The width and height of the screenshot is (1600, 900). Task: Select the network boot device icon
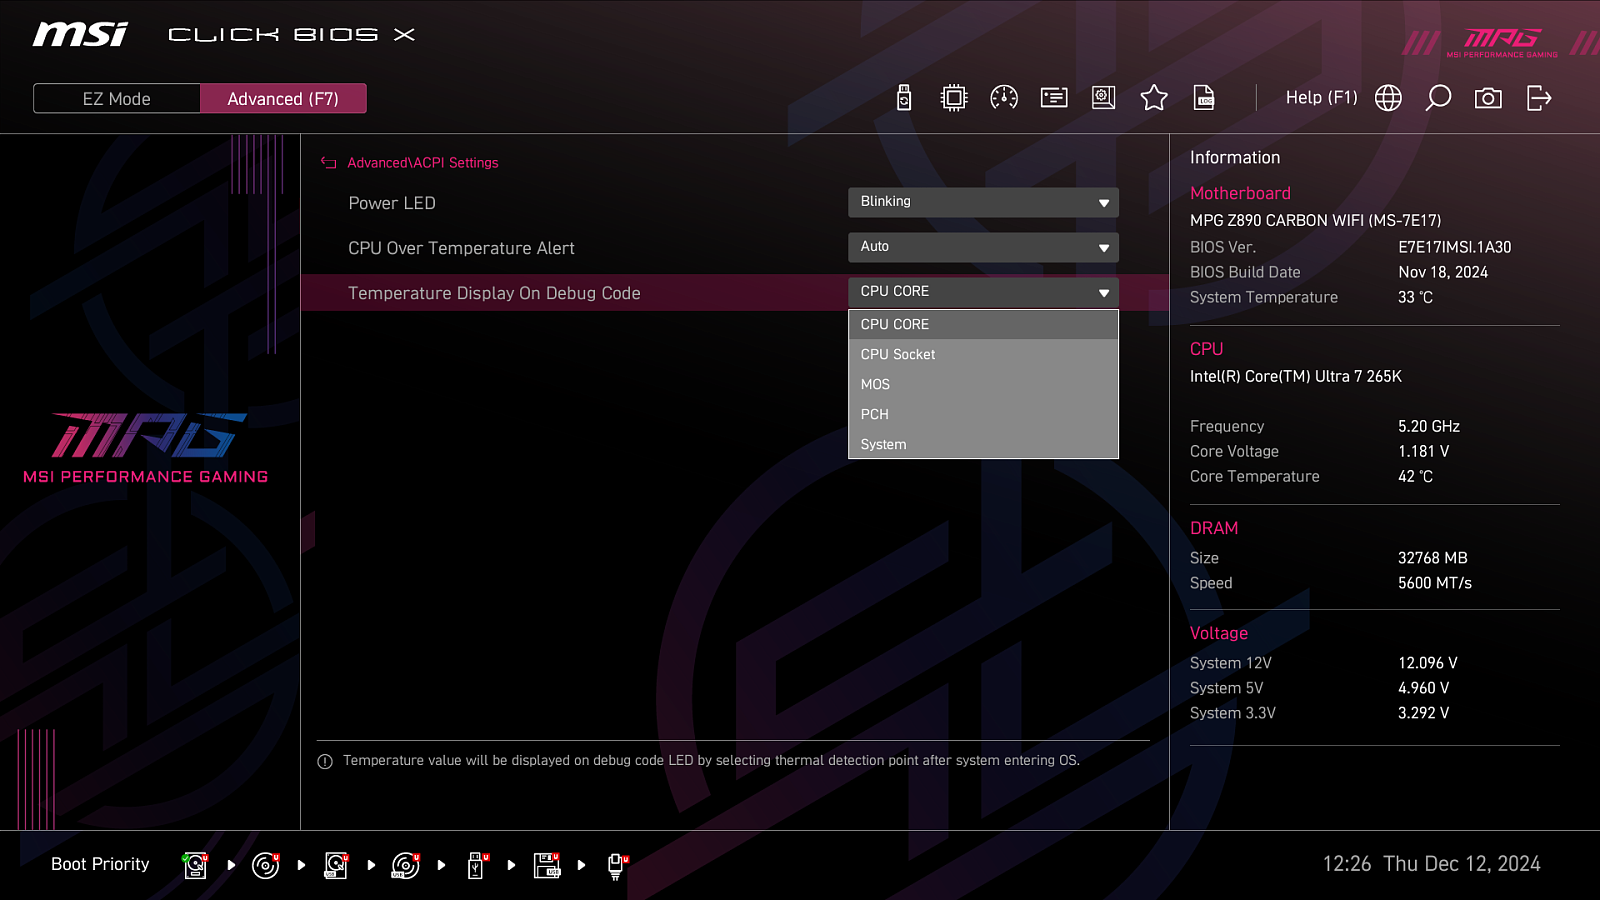point(617,865)
